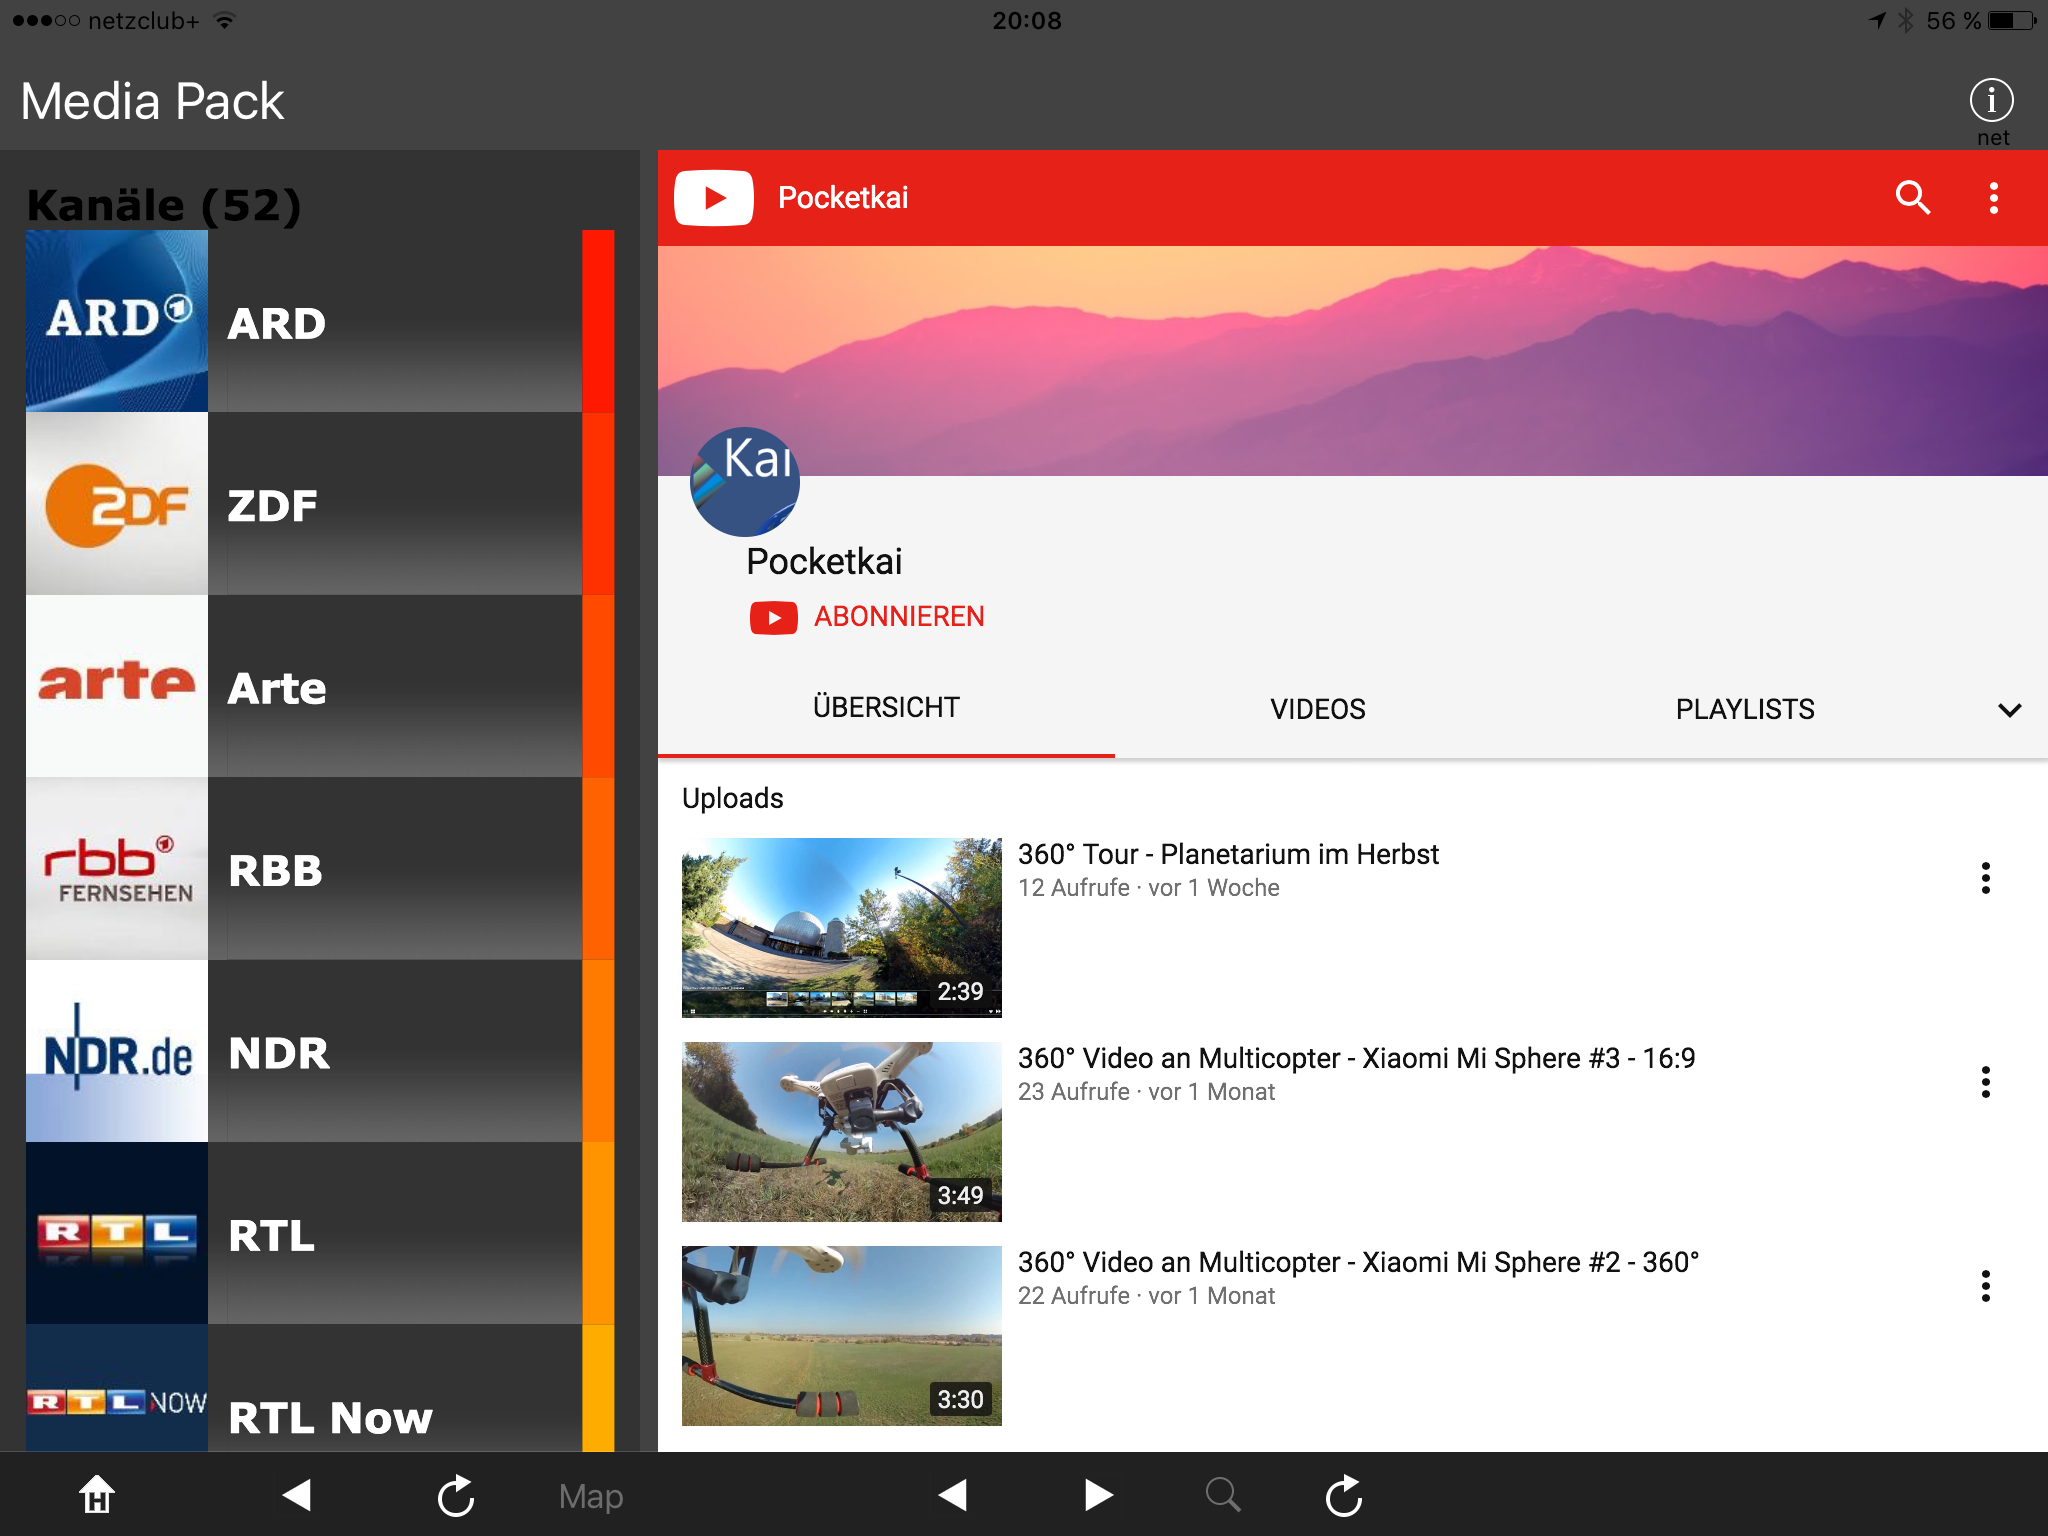Image resolution: width=2048 pixels, height=1536 pixels.
Task: Open channel row labeled RTL Now
Action: pos(320,1388)
